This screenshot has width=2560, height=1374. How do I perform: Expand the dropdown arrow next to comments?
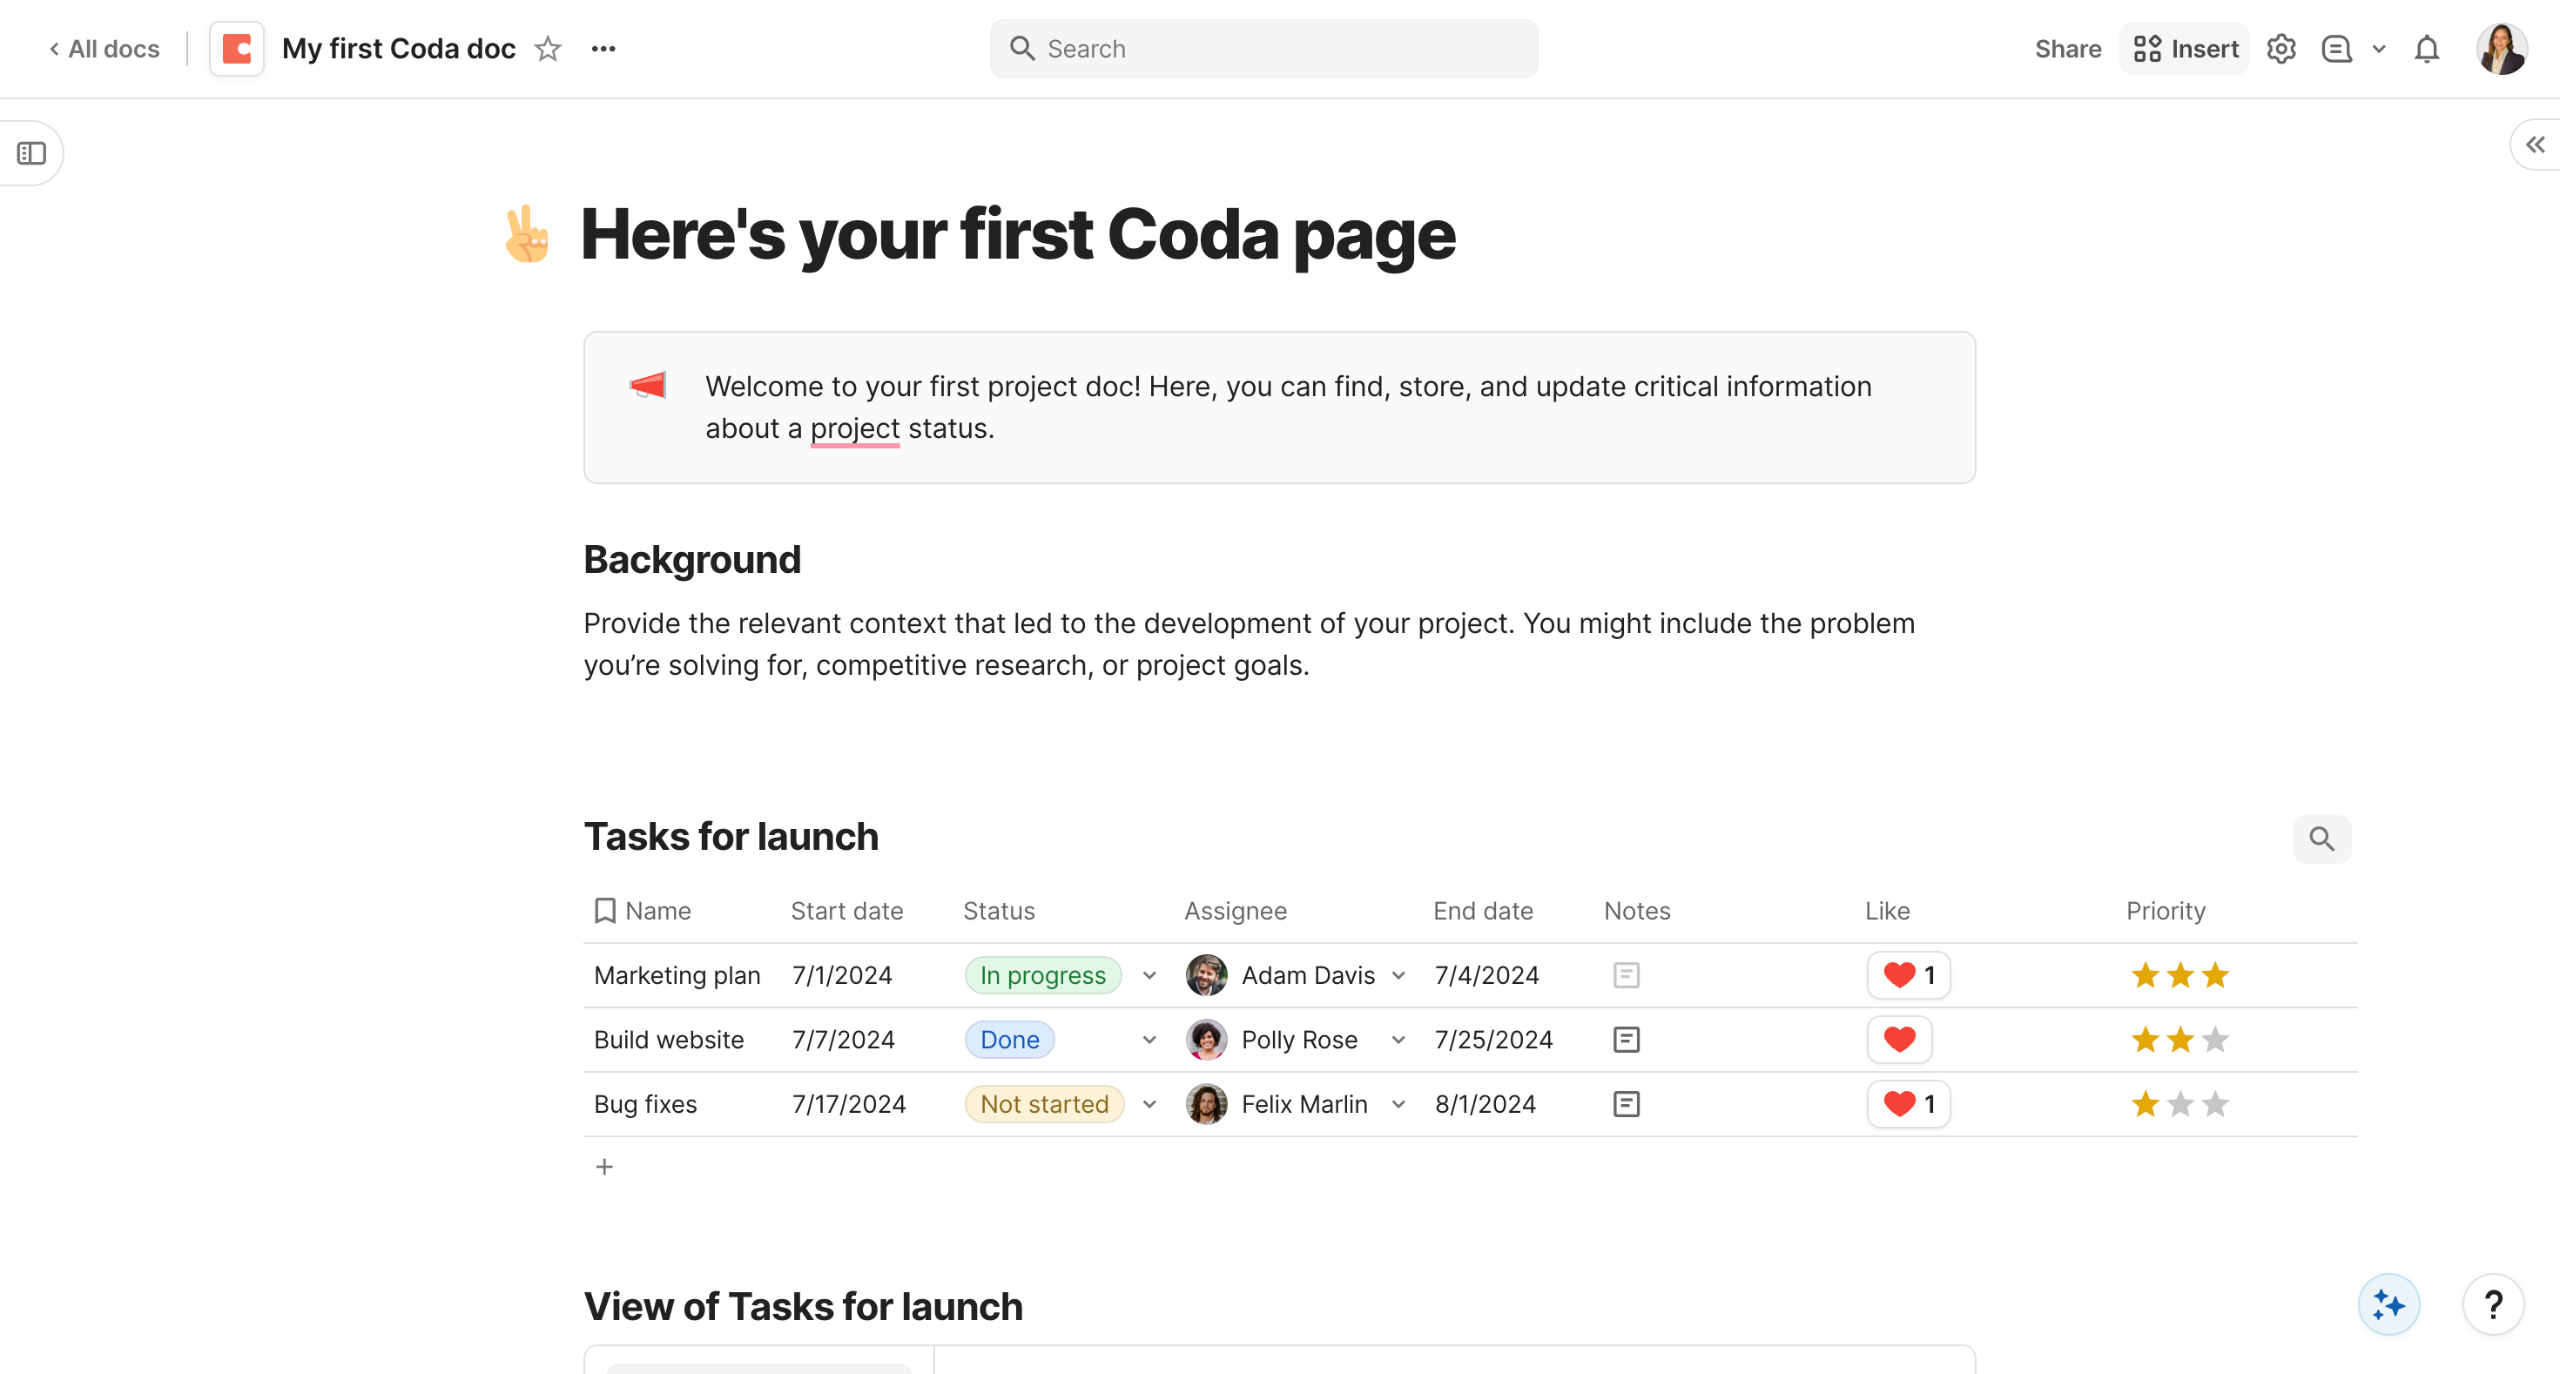click(x=2379, y=49)
